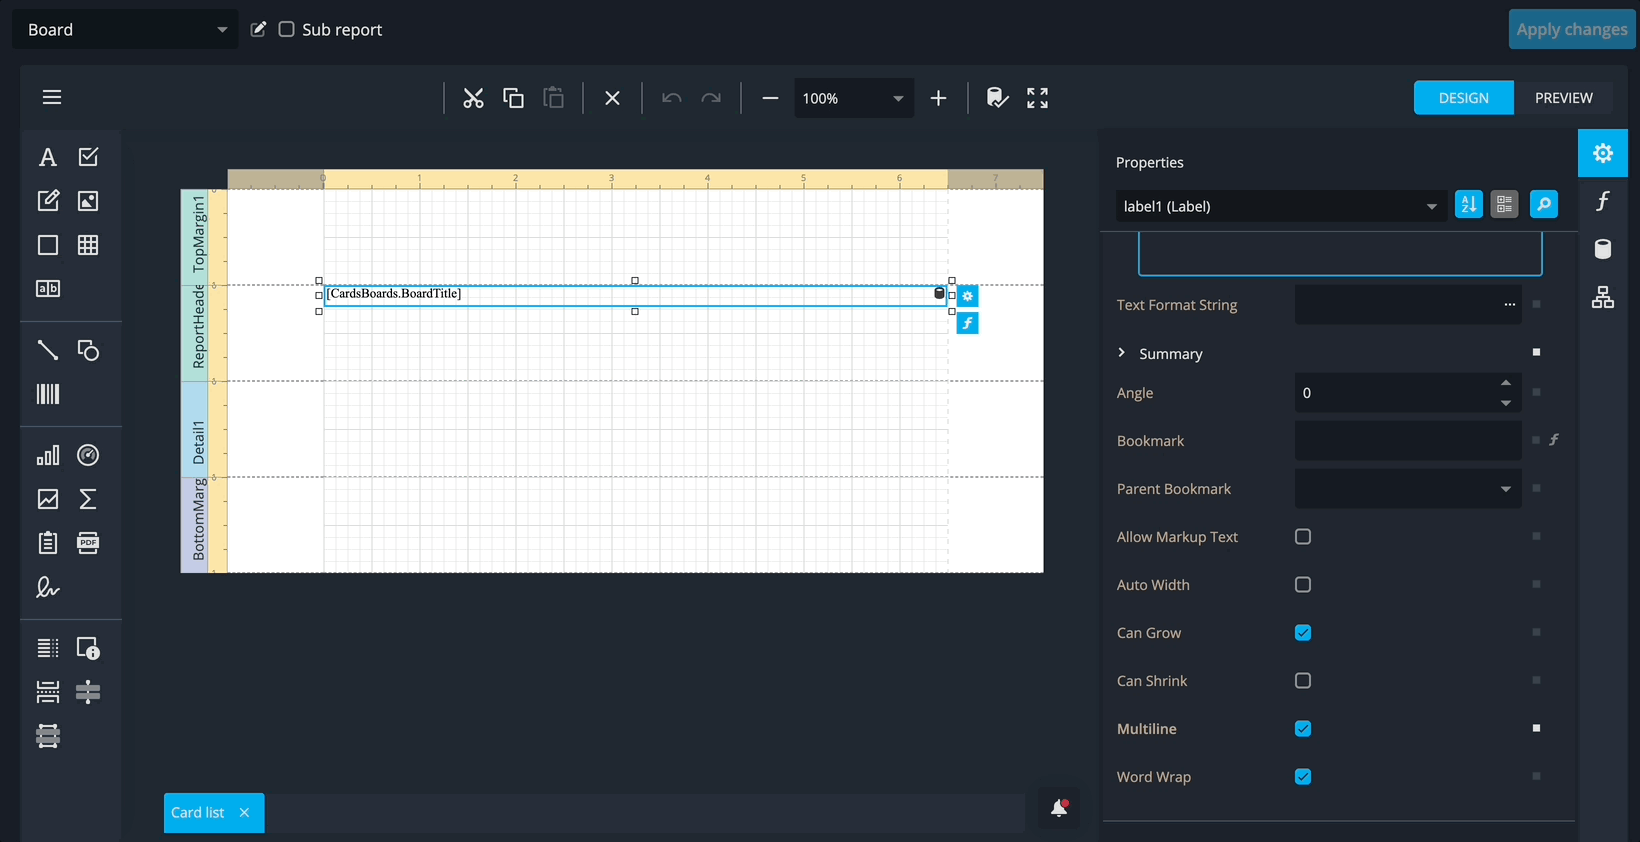Open the Report Explorer panel tab

point(1603,297)
